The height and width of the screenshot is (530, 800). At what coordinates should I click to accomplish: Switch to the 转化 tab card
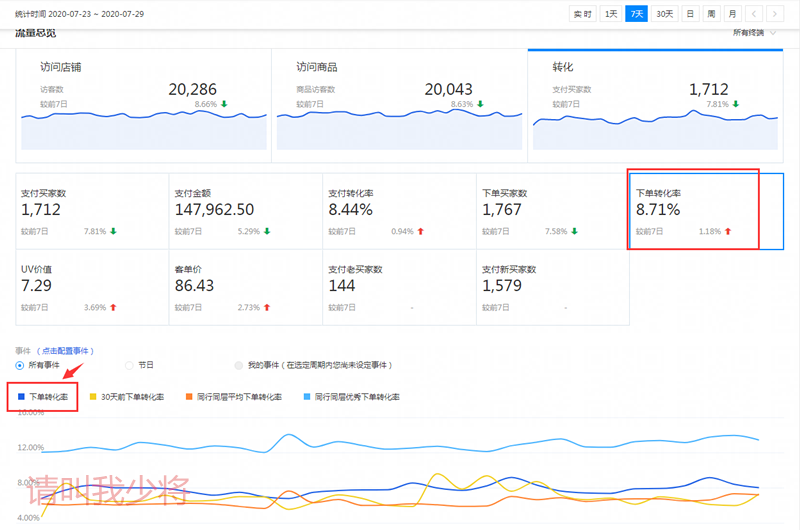(x=655, y=105)
